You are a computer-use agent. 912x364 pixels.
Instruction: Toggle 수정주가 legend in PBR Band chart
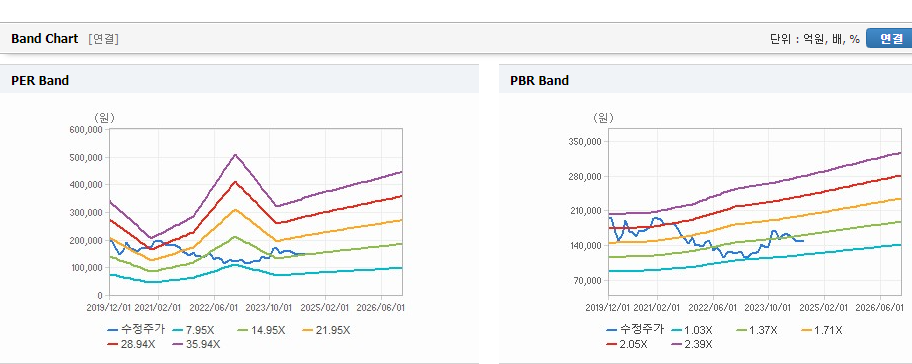(635, 330)
